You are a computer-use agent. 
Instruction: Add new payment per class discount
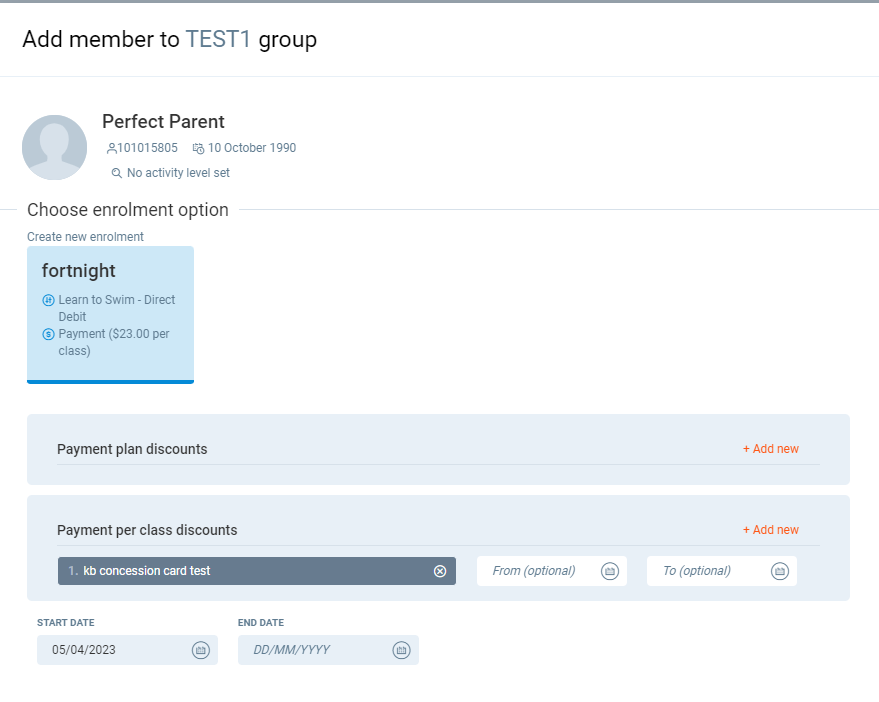pos(770,530)
